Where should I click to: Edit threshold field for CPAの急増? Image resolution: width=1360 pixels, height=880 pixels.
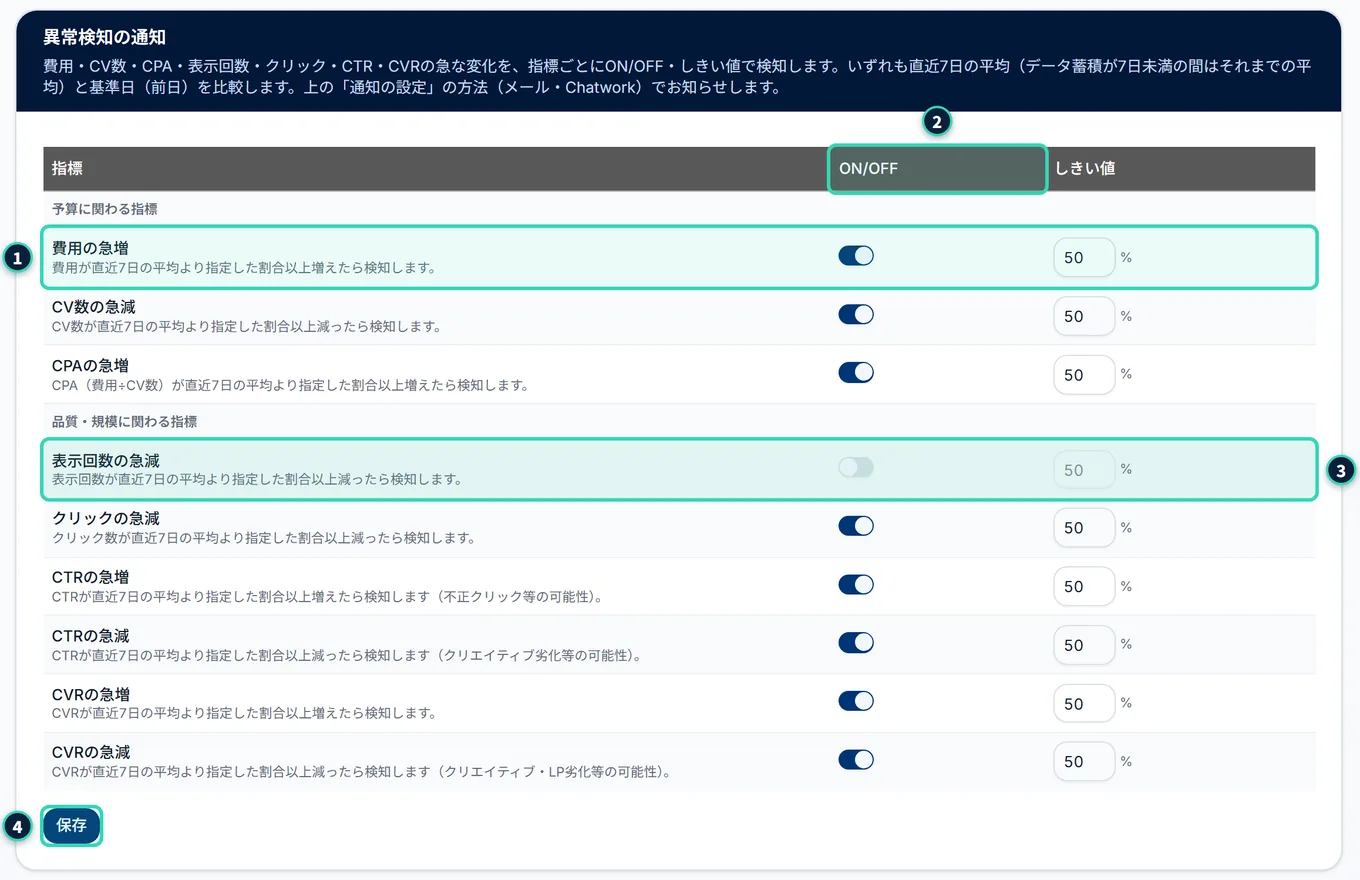pos(1084,374)
